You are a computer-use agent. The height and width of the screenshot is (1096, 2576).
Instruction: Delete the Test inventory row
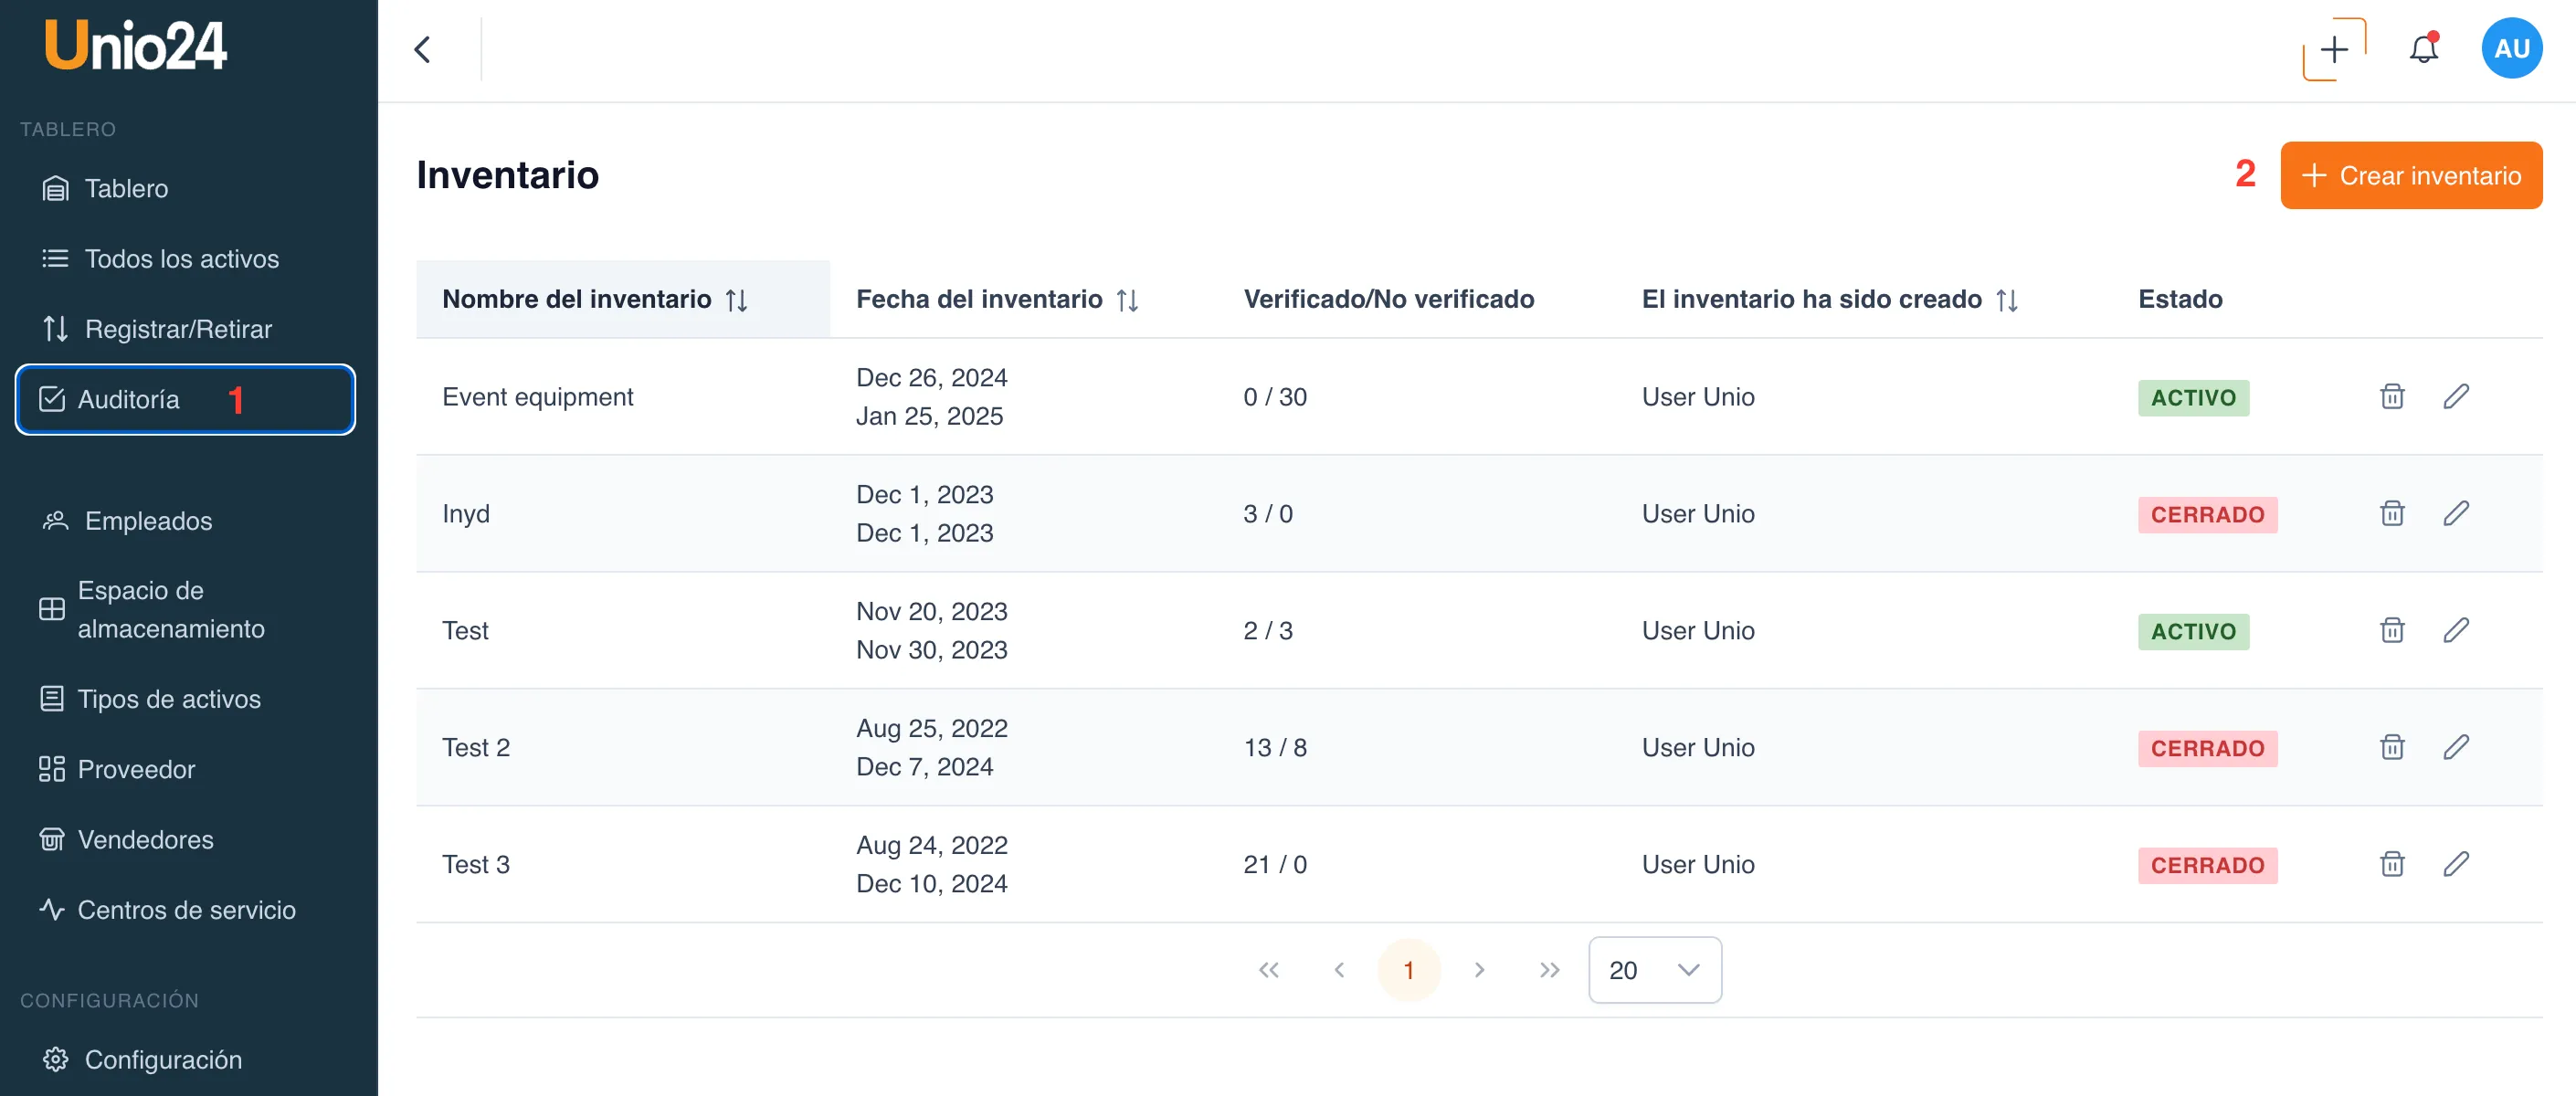pos(2391,631)
